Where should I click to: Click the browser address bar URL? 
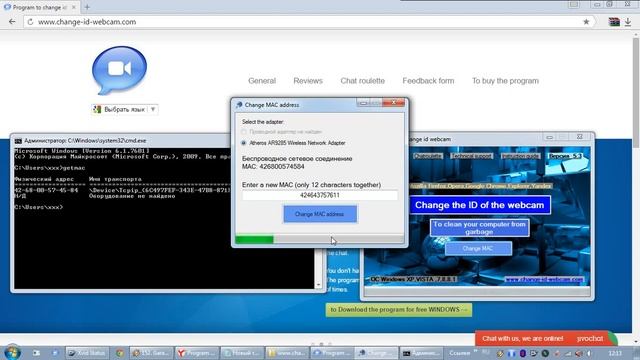pos(87,22)
